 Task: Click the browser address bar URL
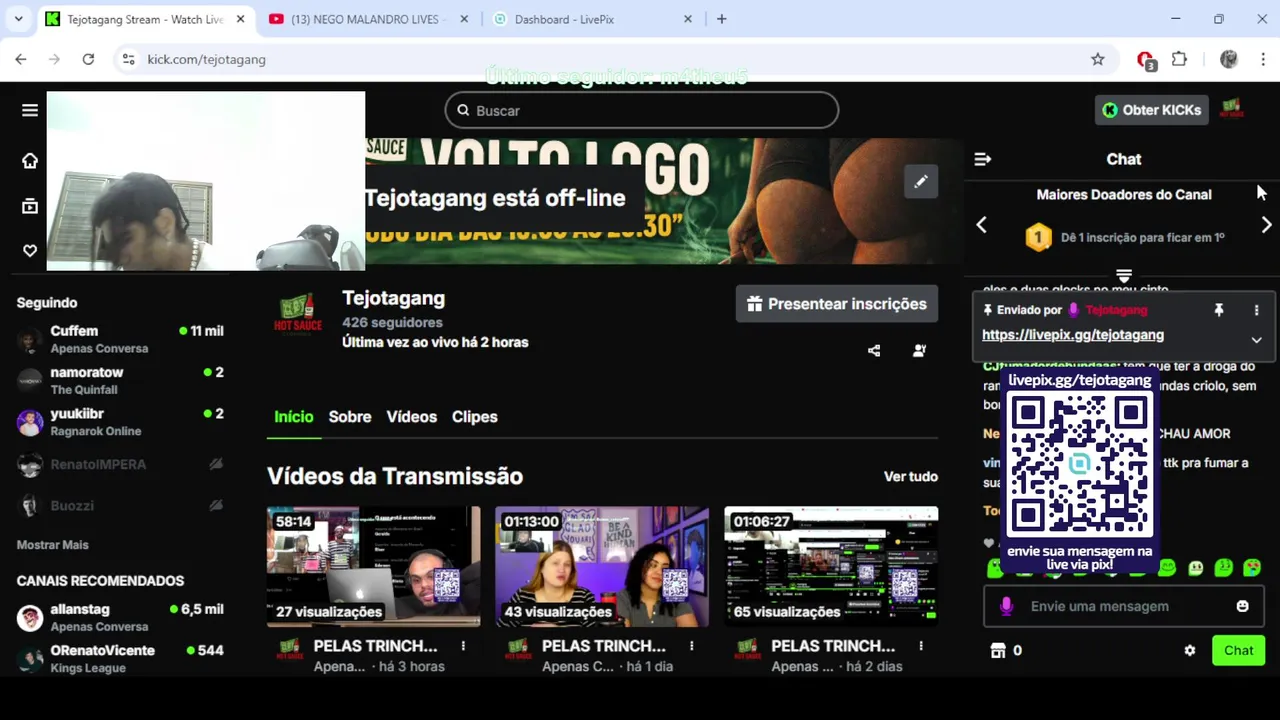(206, 59)
